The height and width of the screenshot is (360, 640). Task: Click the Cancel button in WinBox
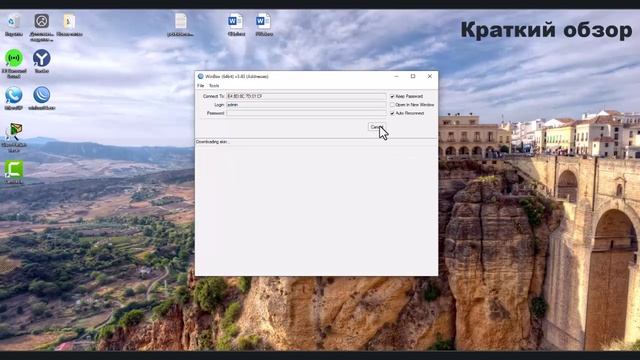pyautogui.click(x=376, y=127)
